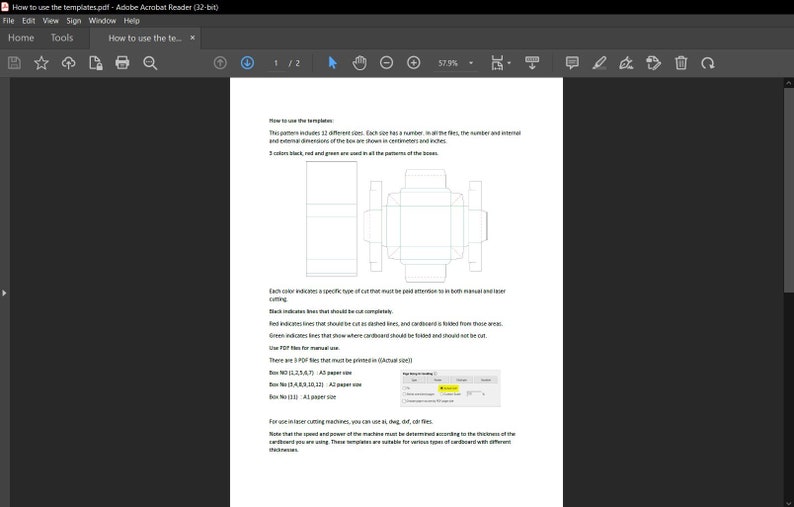This screenshot has width=794, height=507.
Task: Expand the left navigation pane arrow
Action: (x=4, y=293)
